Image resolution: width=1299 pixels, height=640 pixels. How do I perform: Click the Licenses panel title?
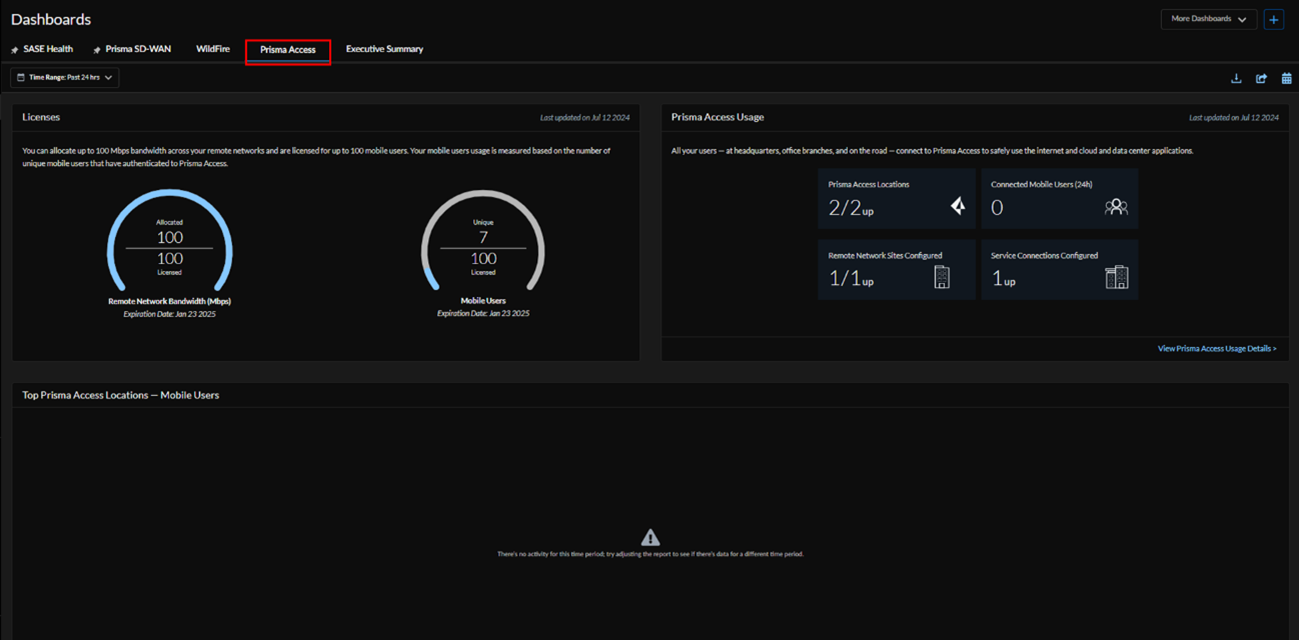[41, 117]
